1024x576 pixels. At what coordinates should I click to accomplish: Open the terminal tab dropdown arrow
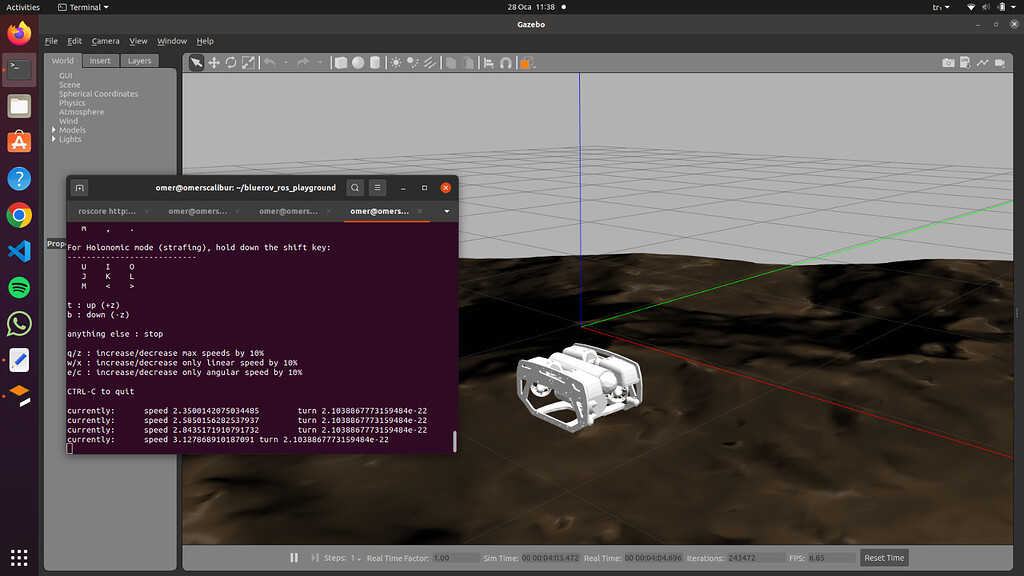coord(446,211)
